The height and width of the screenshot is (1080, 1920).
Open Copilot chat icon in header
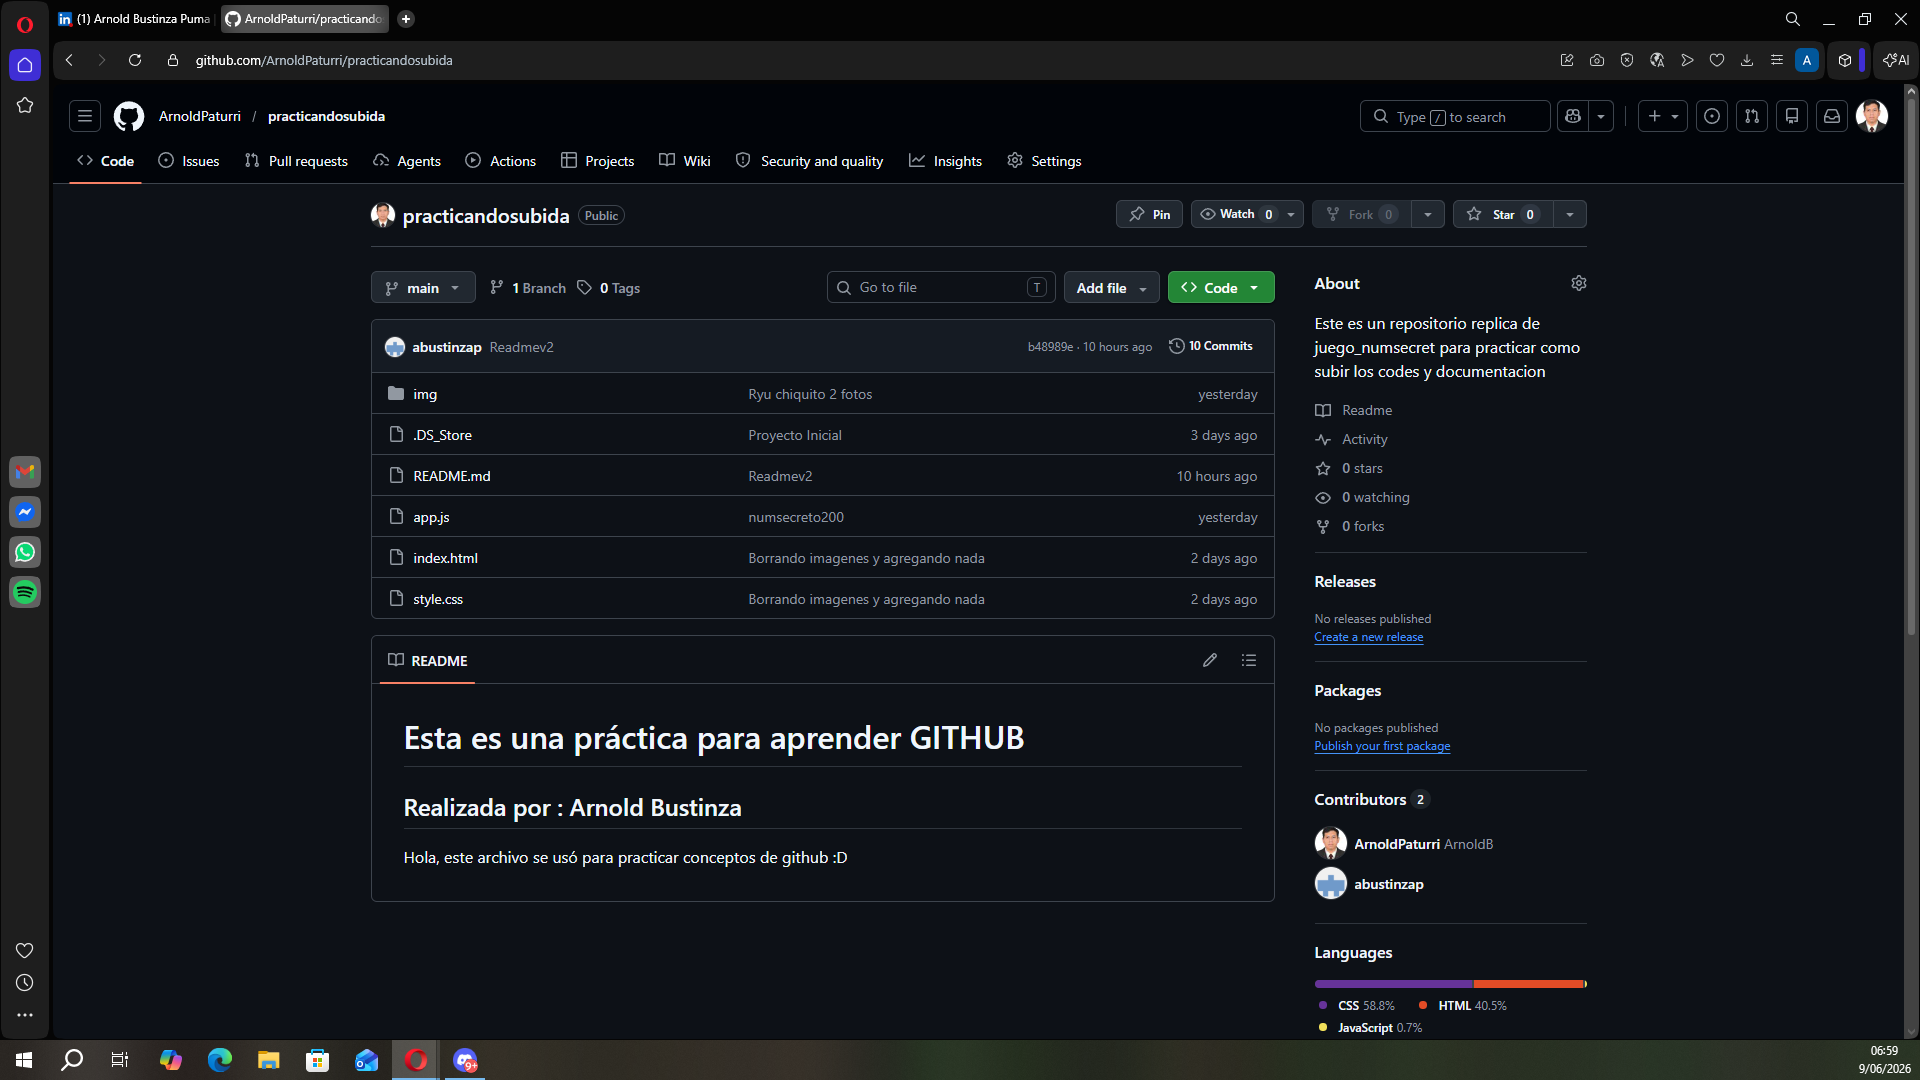point(1573,117)
